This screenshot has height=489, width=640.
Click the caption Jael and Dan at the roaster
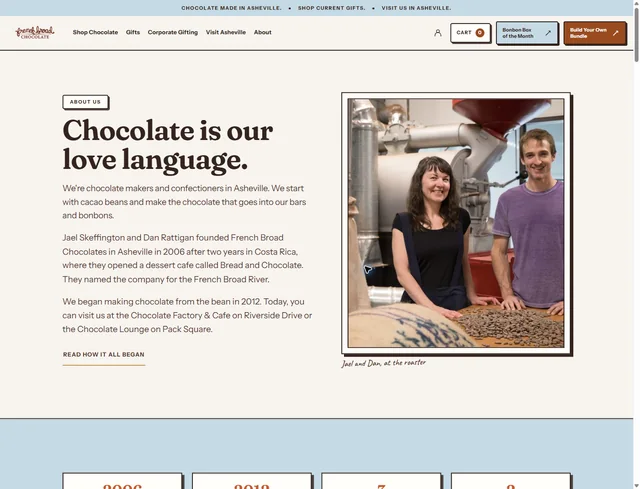point(383,363)
